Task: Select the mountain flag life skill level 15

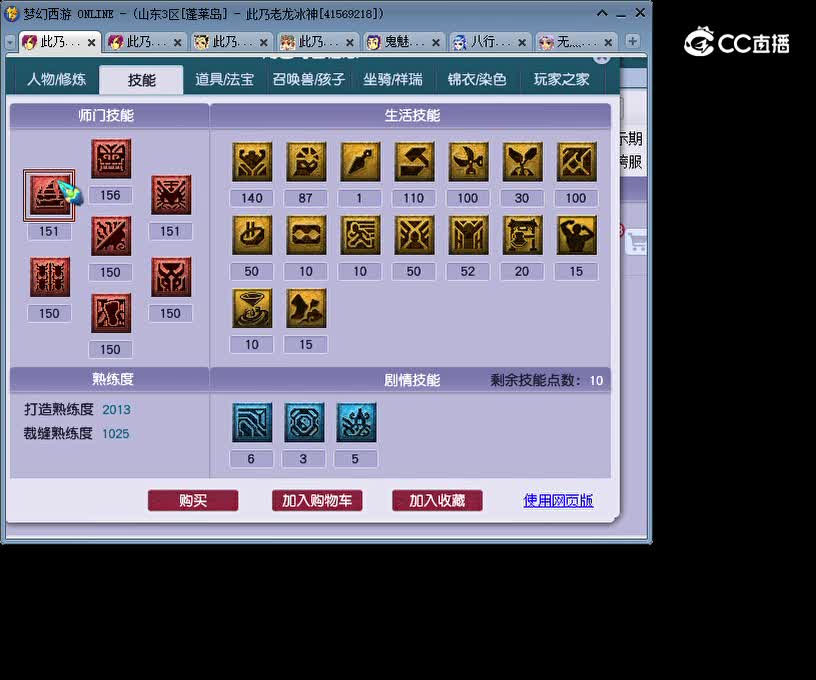Action: pyautogui.click(x=306, y=309)
